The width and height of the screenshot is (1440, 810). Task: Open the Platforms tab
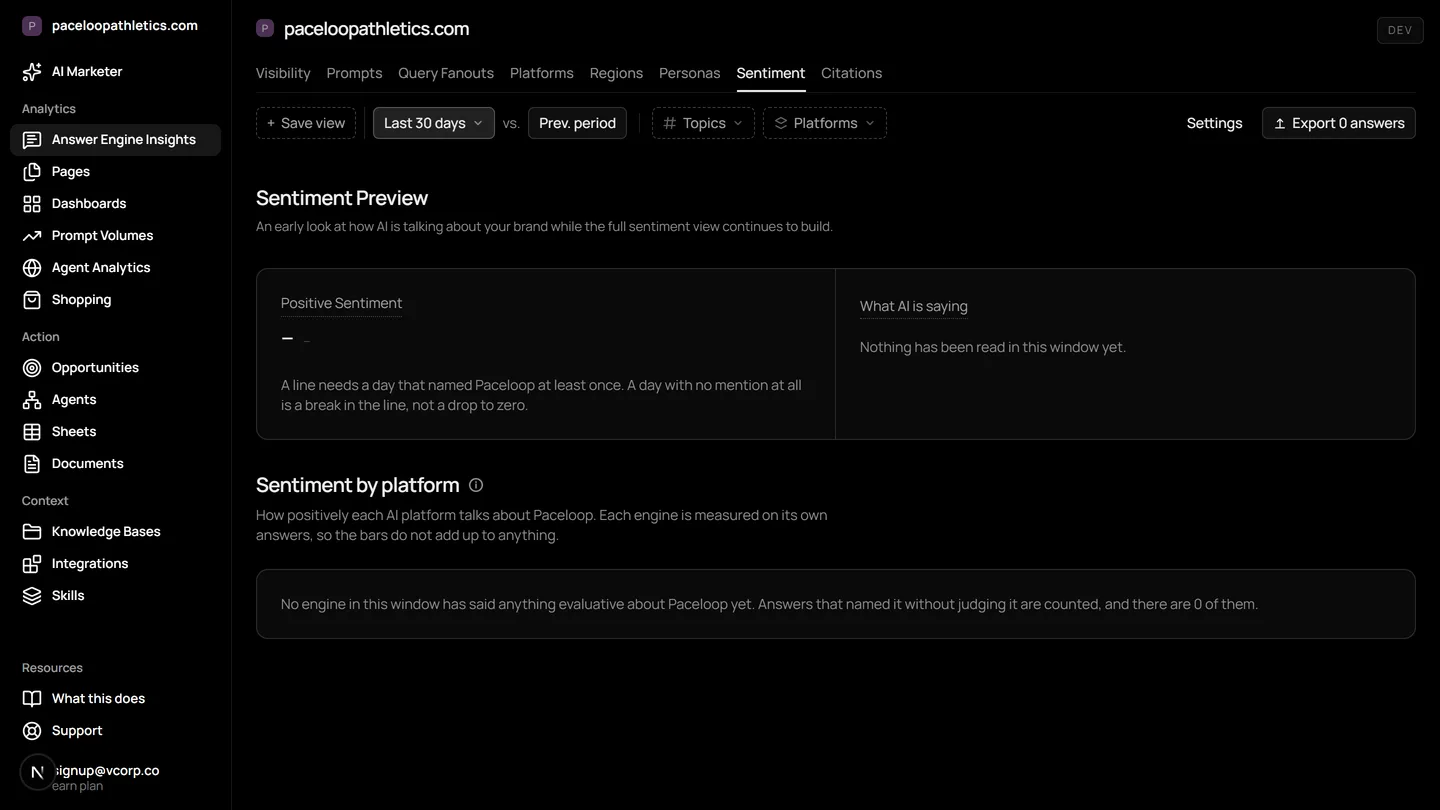coord(542,73)
